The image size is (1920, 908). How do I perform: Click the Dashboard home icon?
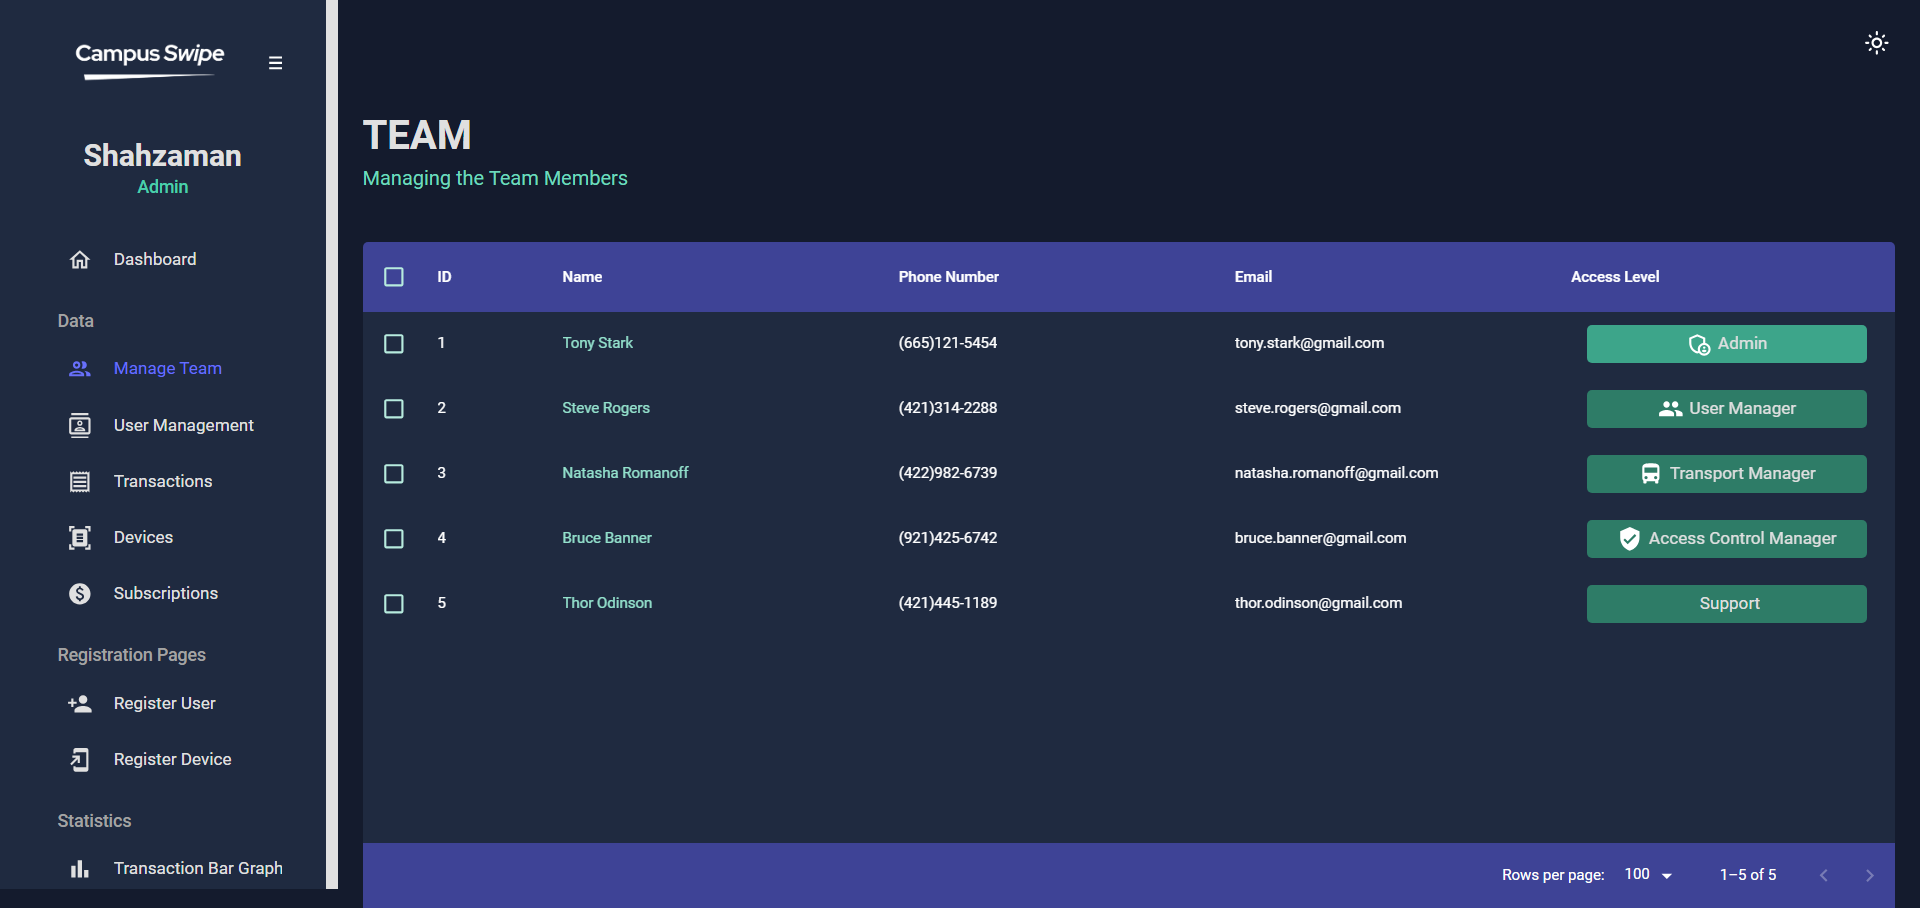coord(80,260)
